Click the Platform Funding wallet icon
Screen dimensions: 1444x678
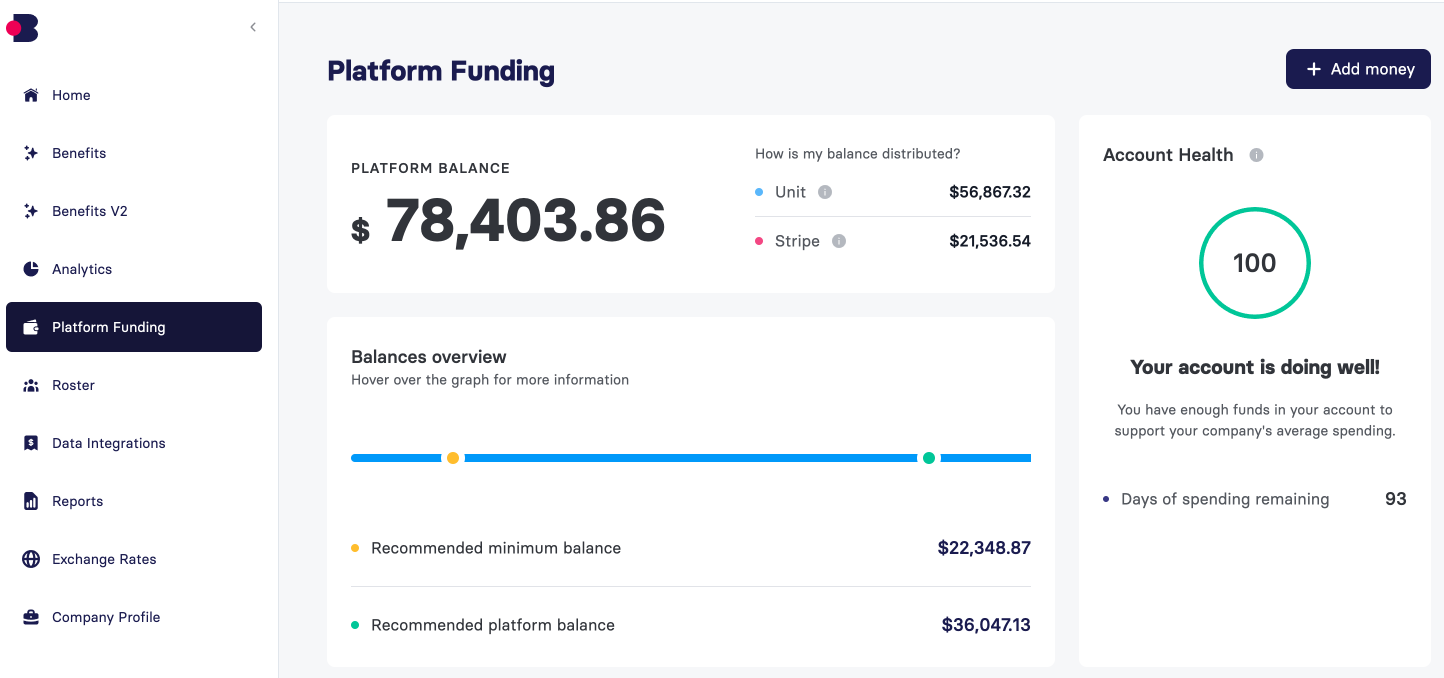coord(31,327)
